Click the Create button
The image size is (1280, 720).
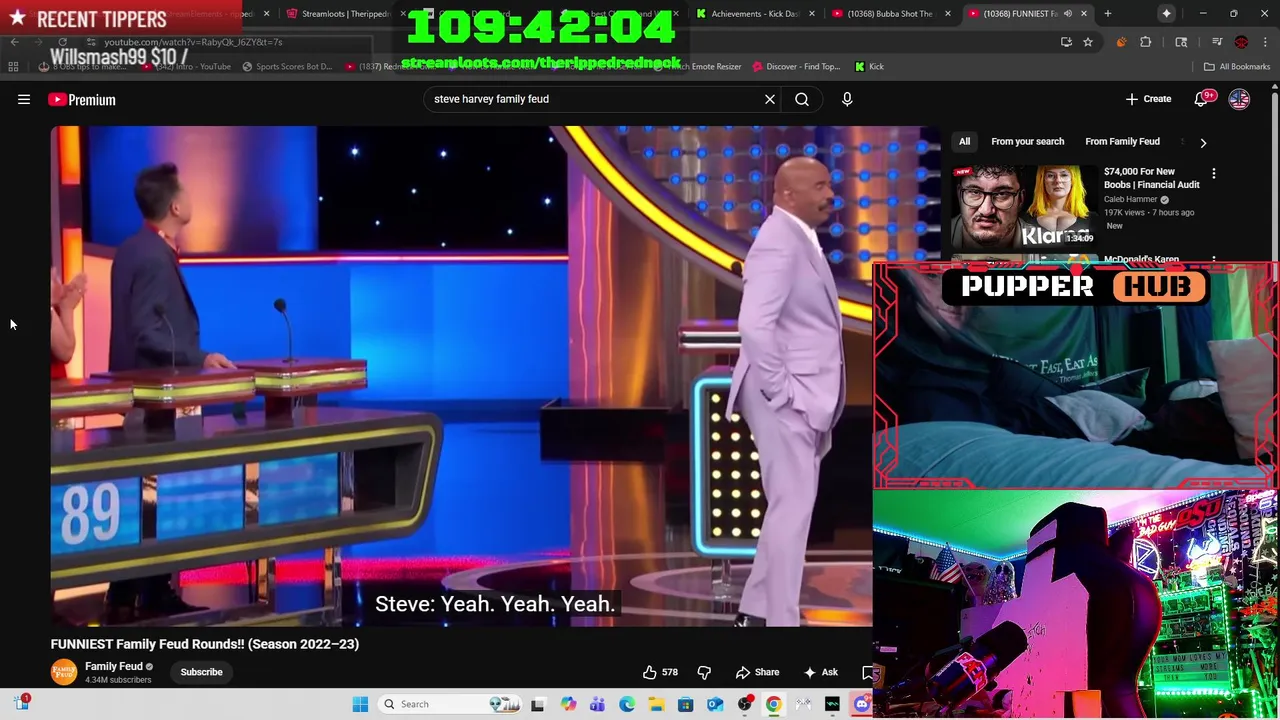point(1148,99)
